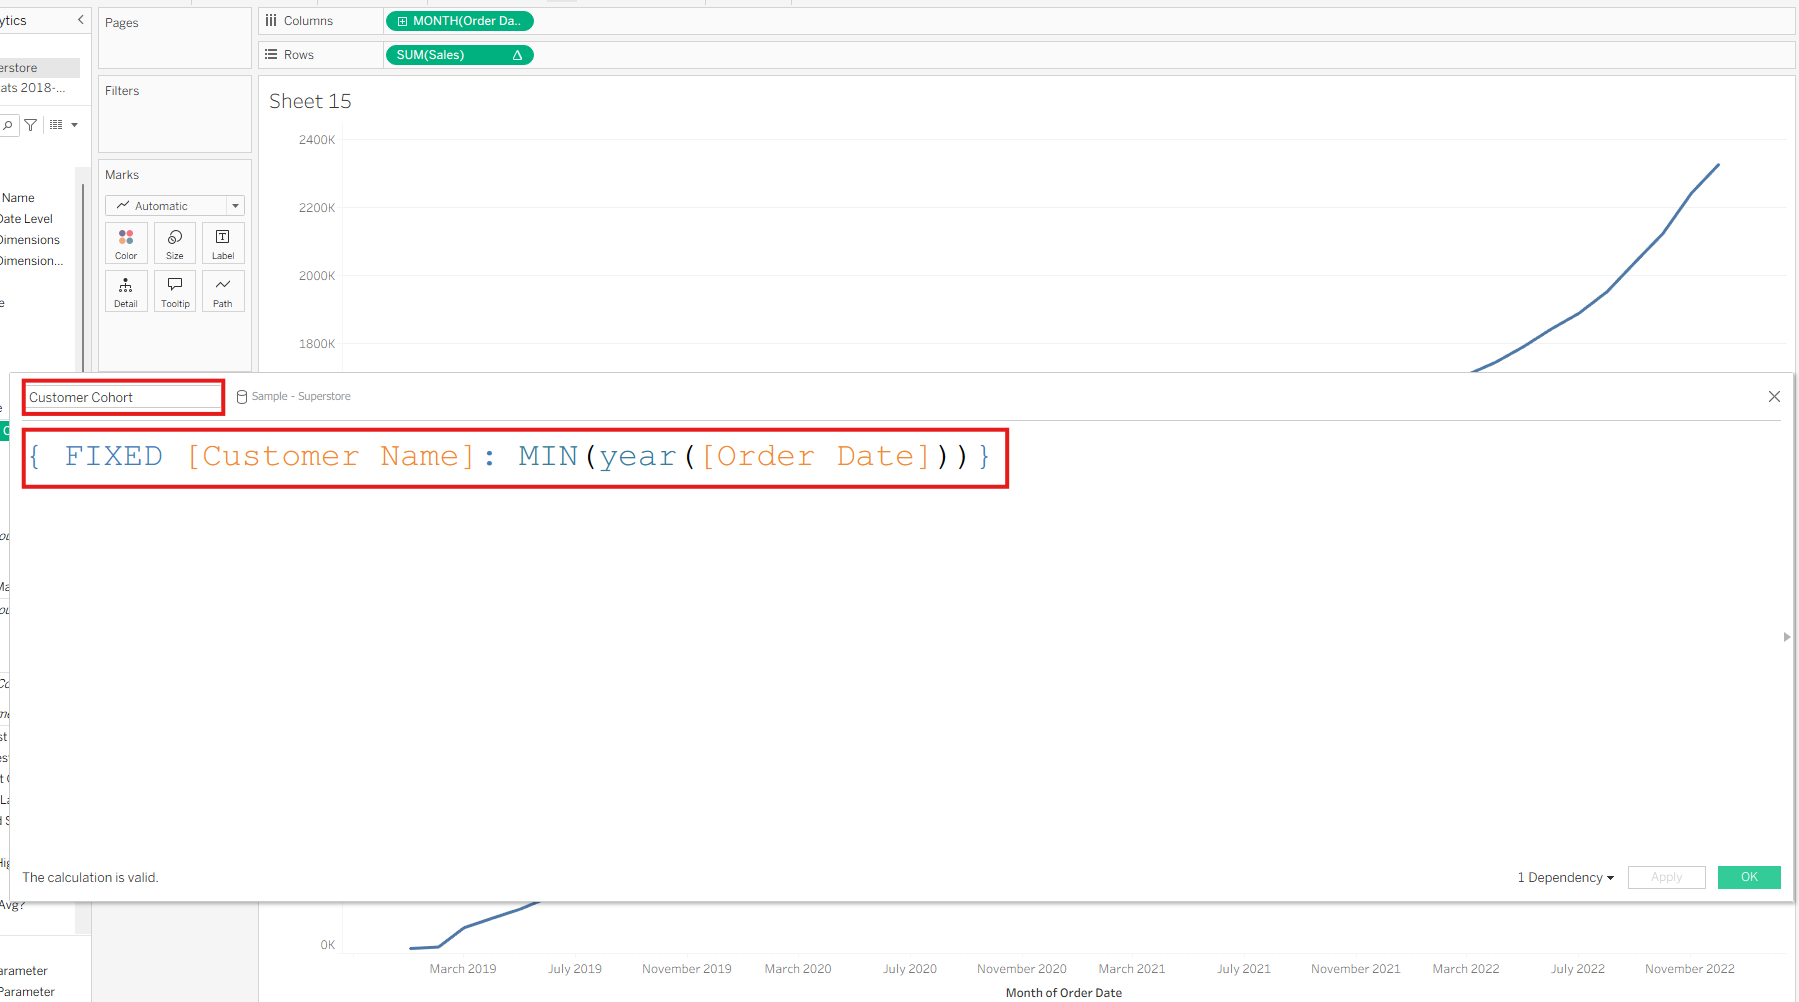Click the Rows shelf icon
This screenshot has height=1002, width=1799.
pyautogui.click(x=271, y=55)
